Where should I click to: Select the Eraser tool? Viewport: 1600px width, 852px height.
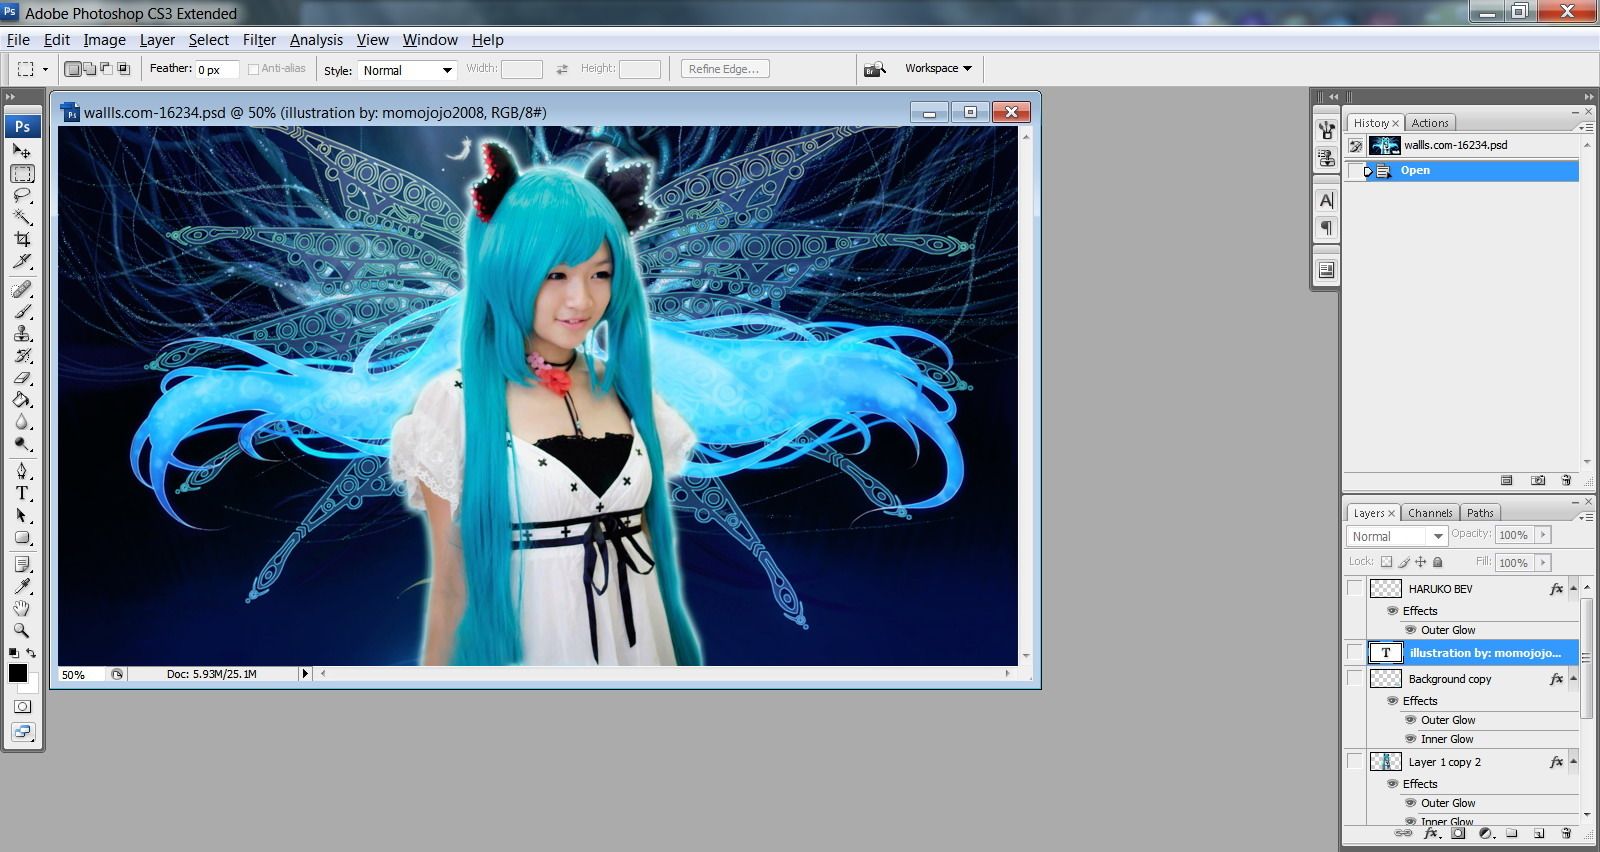pos(22,378)
